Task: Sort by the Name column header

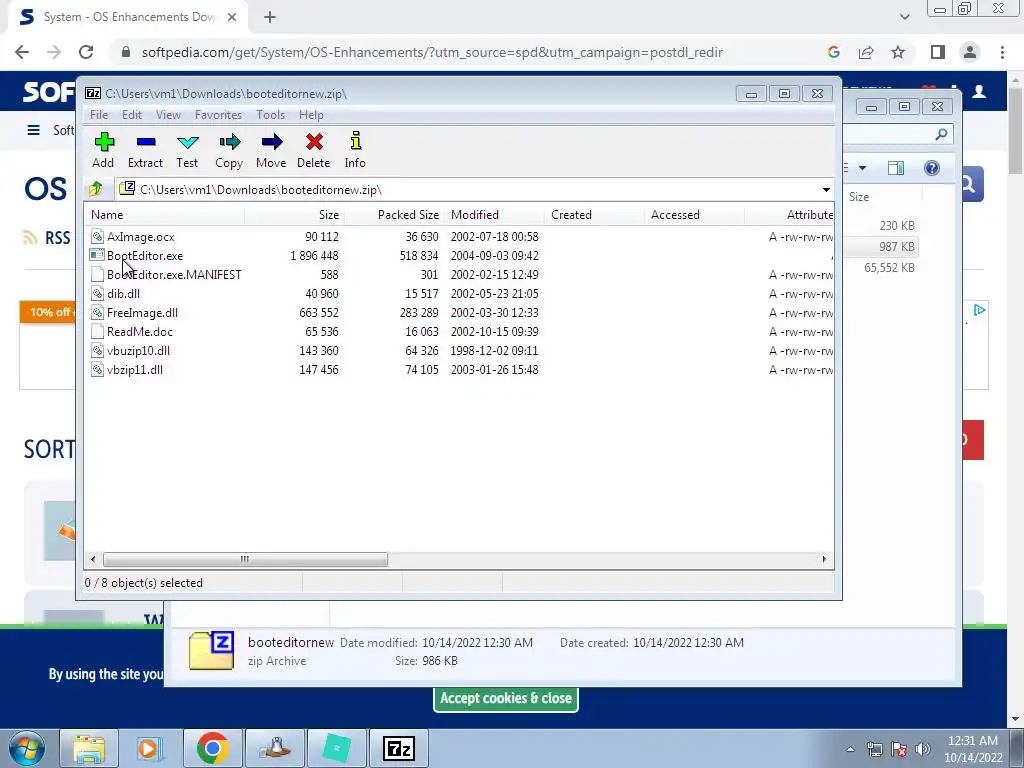Action: [165, 215]
